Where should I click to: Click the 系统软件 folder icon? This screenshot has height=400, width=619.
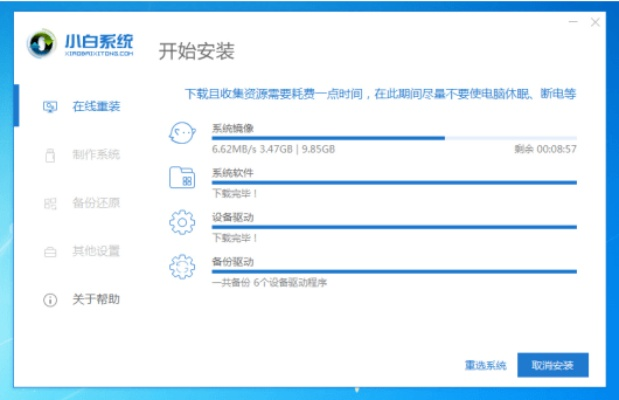tap(182, 178)
